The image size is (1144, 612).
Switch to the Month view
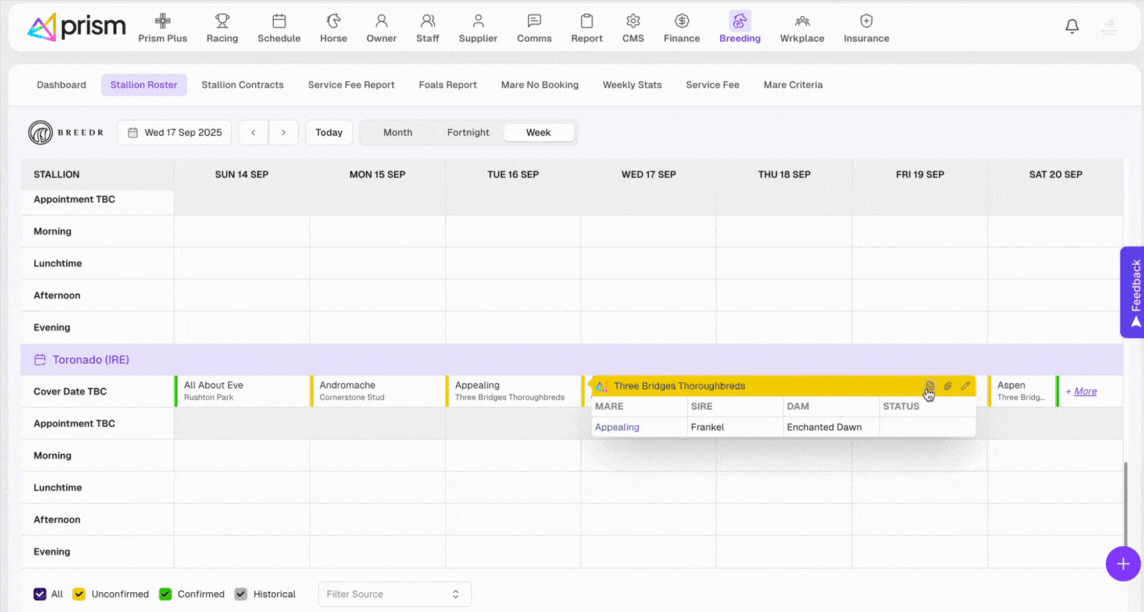pyautogui.click(x=397, y=132)
